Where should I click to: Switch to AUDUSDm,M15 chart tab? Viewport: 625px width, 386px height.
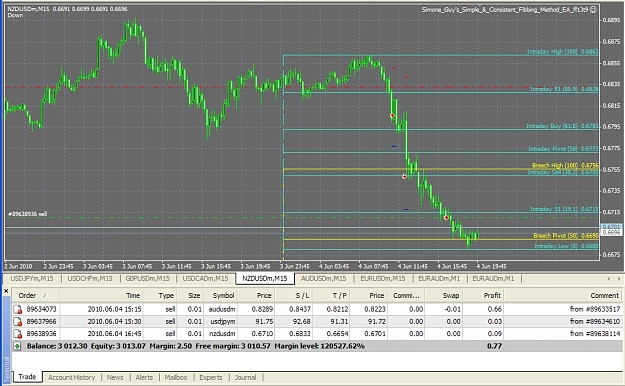(x=323, y=278)
